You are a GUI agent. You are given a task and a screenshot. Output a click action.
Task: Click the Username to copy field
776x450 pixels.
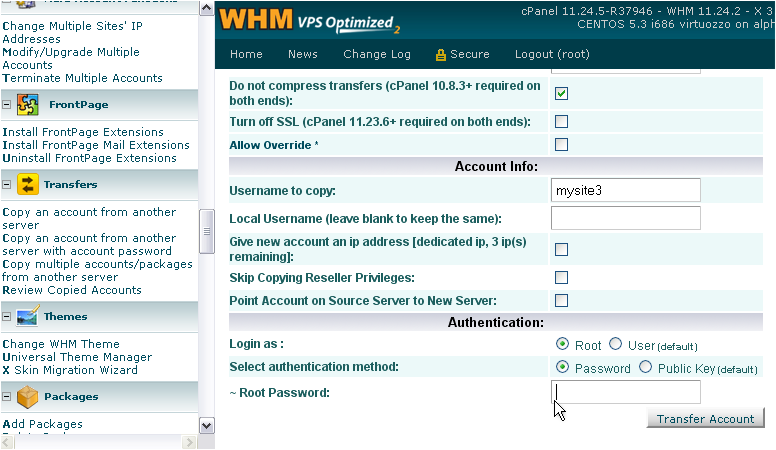point(626,190)
